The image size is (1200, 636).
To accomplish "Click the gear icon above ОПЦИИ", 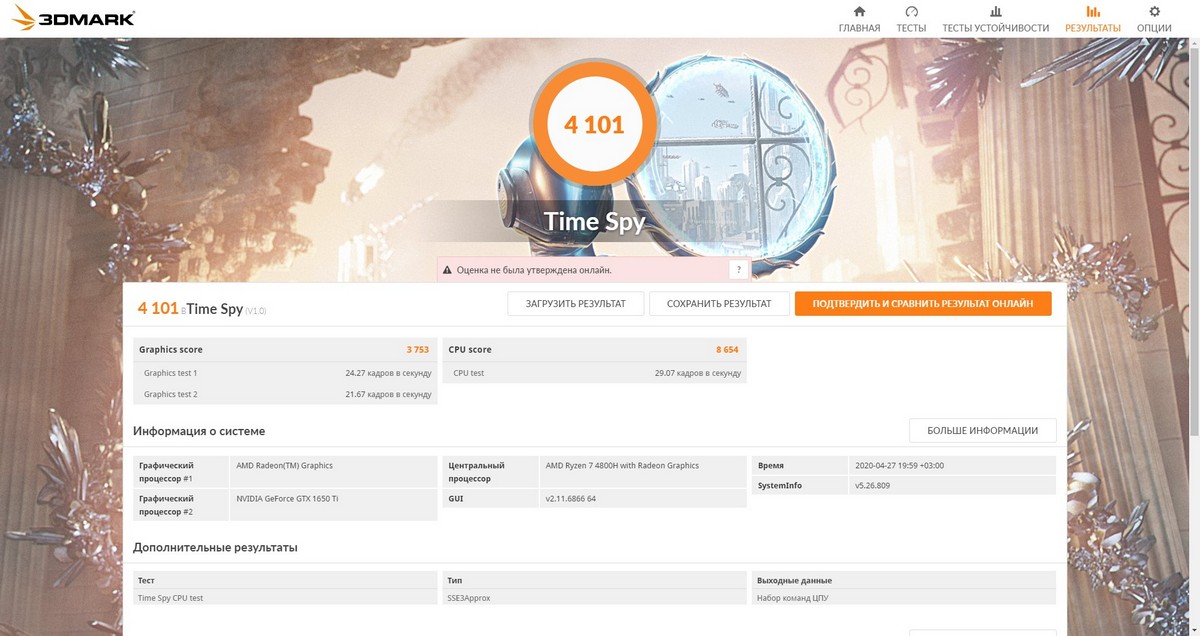I will point(1154,11).
